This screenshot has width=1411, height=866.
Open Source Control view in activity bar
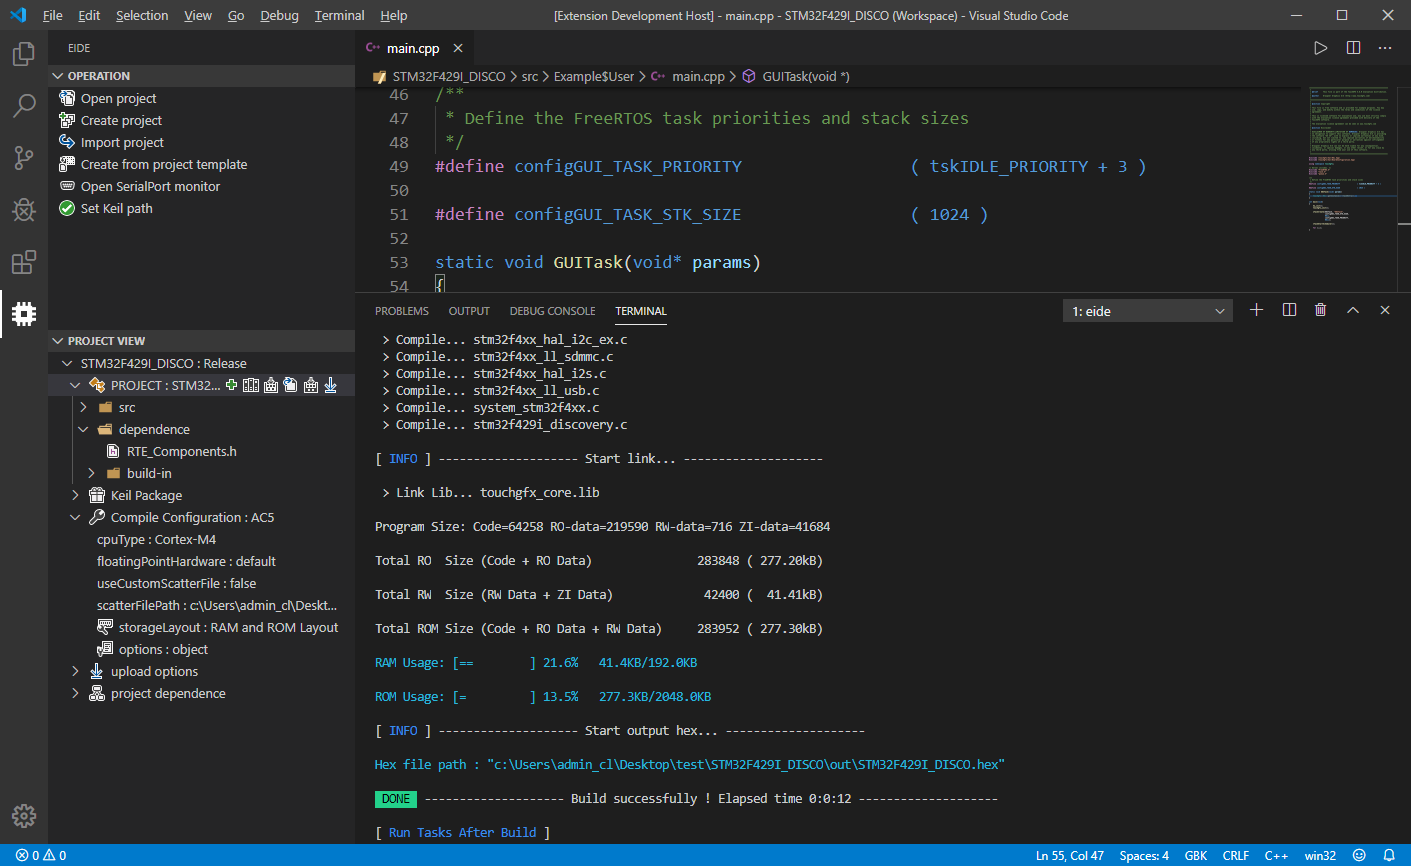pyautogui.click(x=24, y=157)
